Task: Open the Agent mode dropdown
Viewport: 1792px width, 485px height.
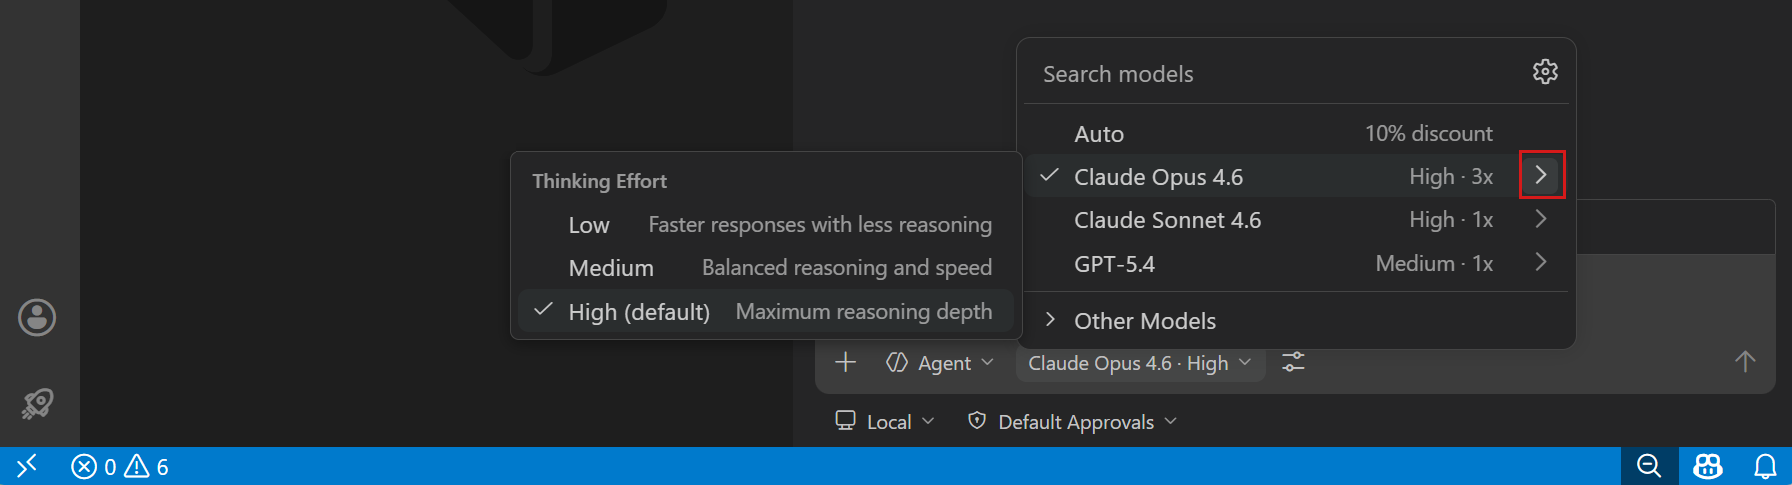Action: 940,363
